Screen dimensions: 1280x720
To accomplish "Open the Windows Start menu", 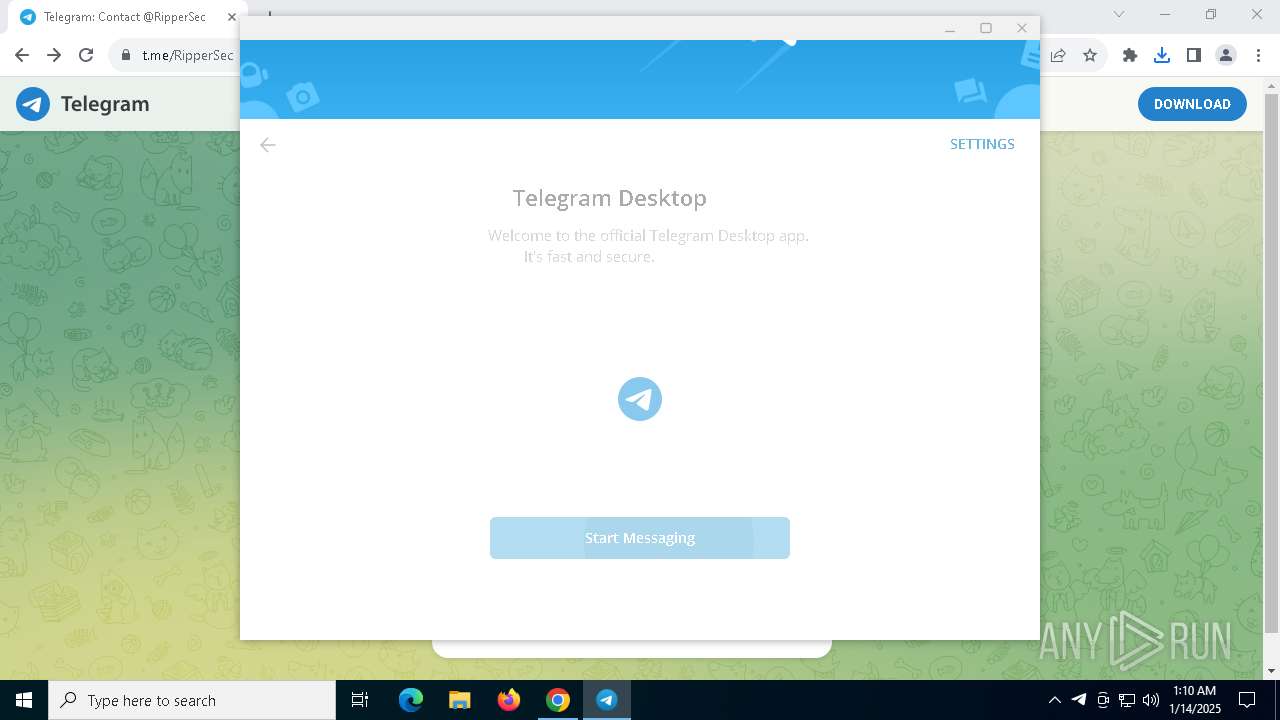I will tap(24, 700).
